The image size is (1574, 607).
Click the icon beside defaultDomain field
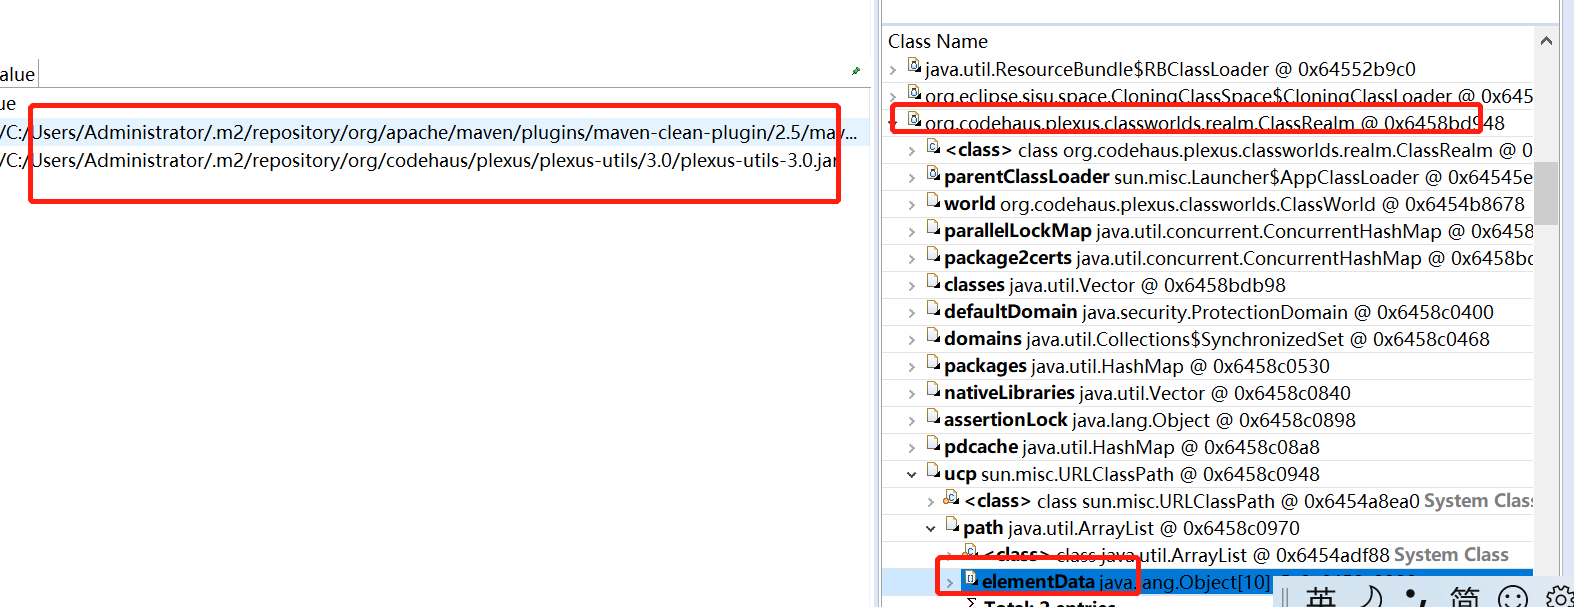[x=933, y=309]
